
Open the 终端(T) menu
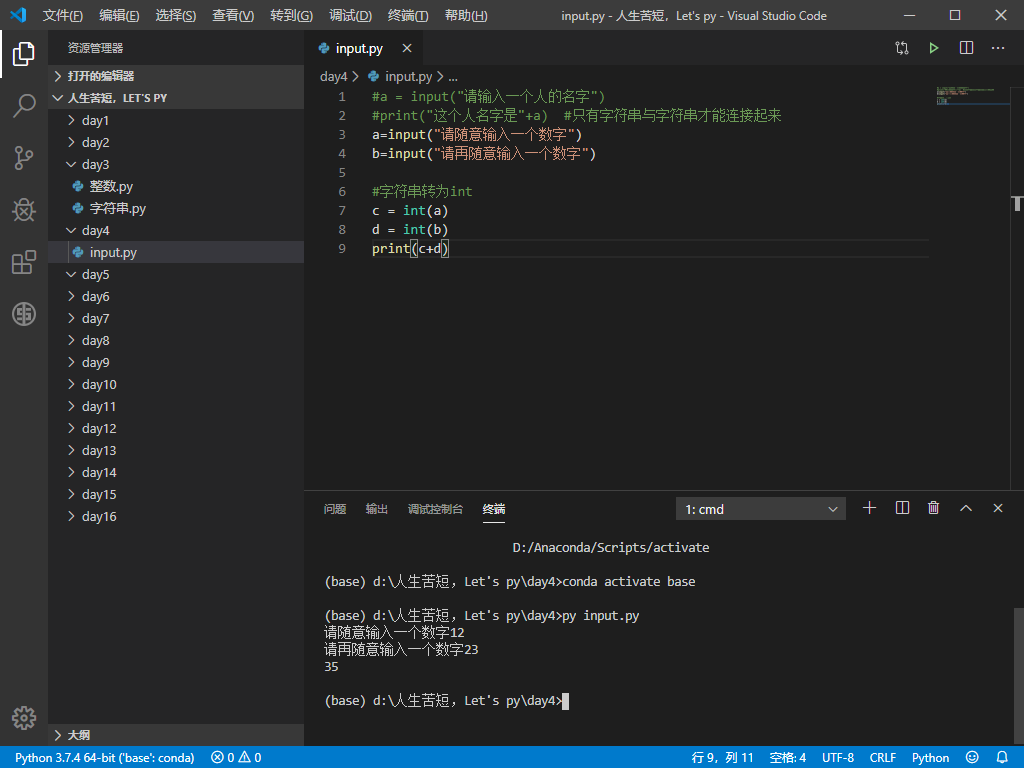pyautogui.click(x=408, y=15)
